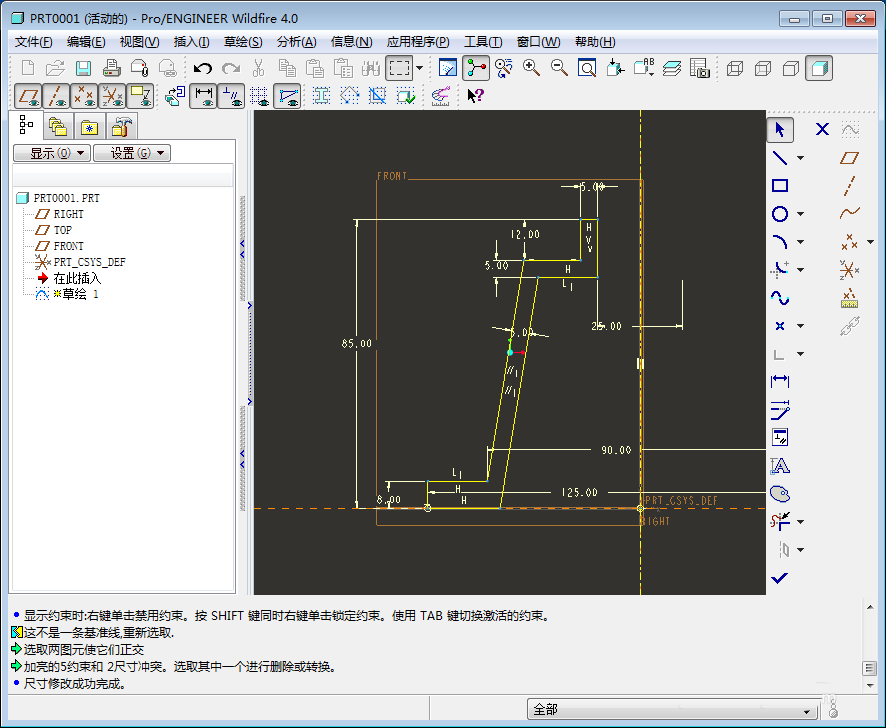Toggle sketch constraint display

231,96
